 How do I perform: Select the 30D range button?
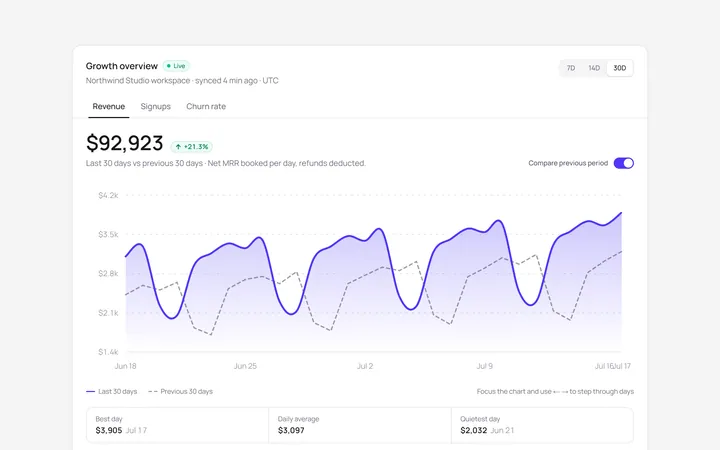(x=619, y=68)
